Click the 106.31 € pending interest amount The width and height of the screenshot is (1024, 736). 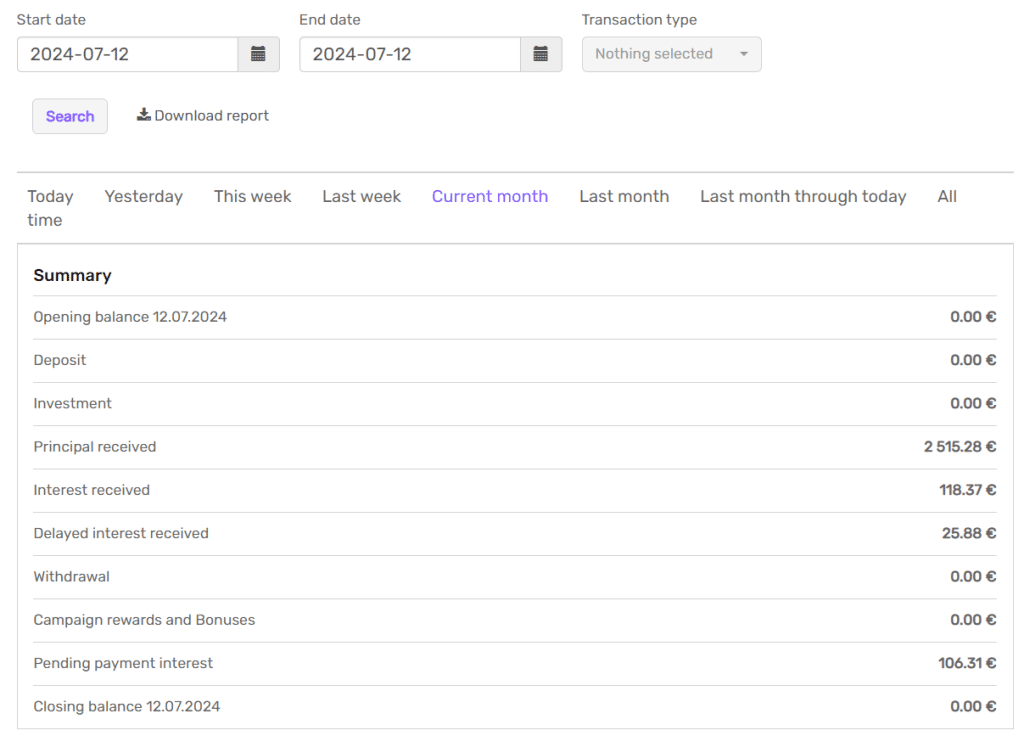coord(967,663)
